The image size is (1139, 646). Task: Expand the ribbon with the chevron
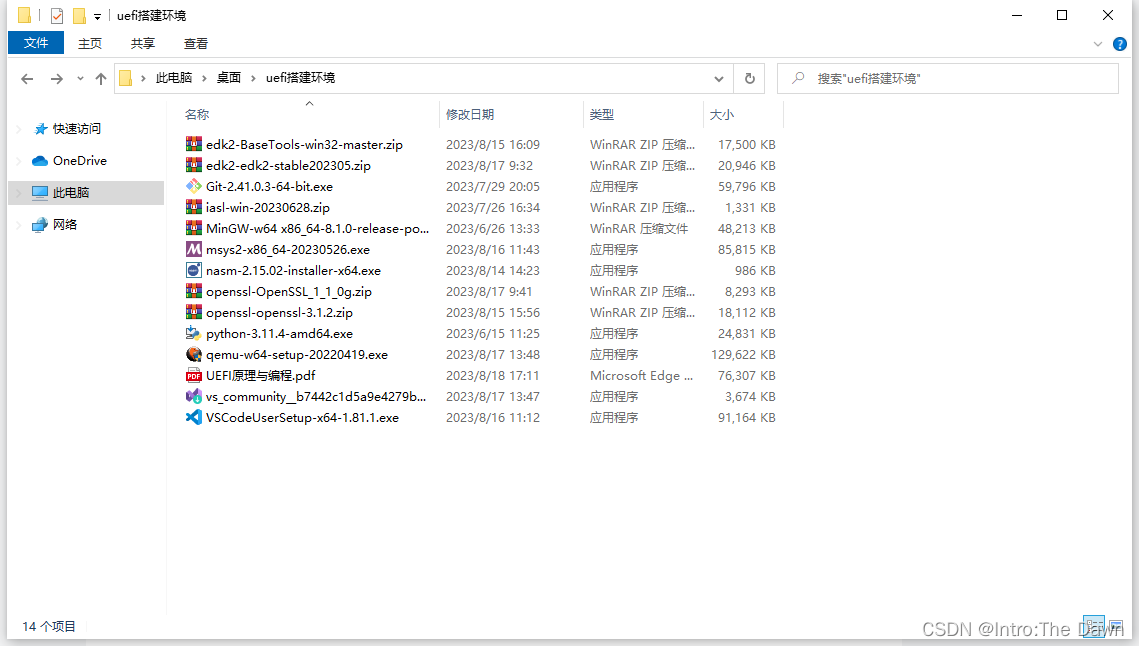click(1098, 44)
